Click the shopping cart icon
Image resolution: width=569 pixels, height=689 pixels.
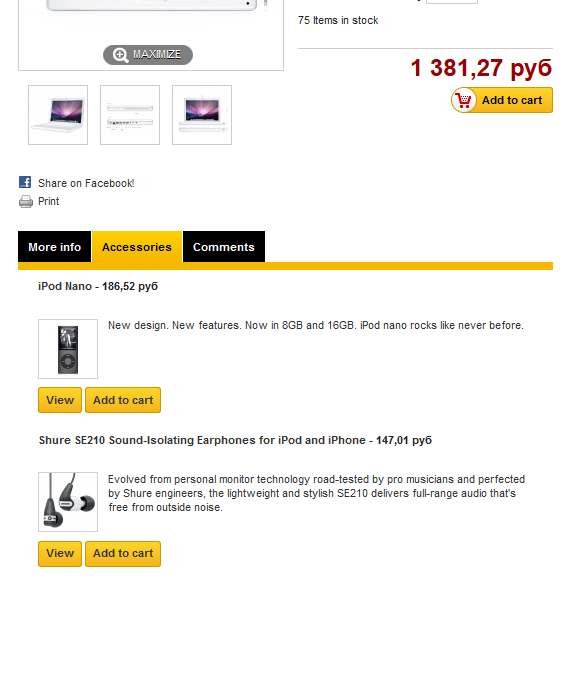pyautogui.click(x=463, y=100)
